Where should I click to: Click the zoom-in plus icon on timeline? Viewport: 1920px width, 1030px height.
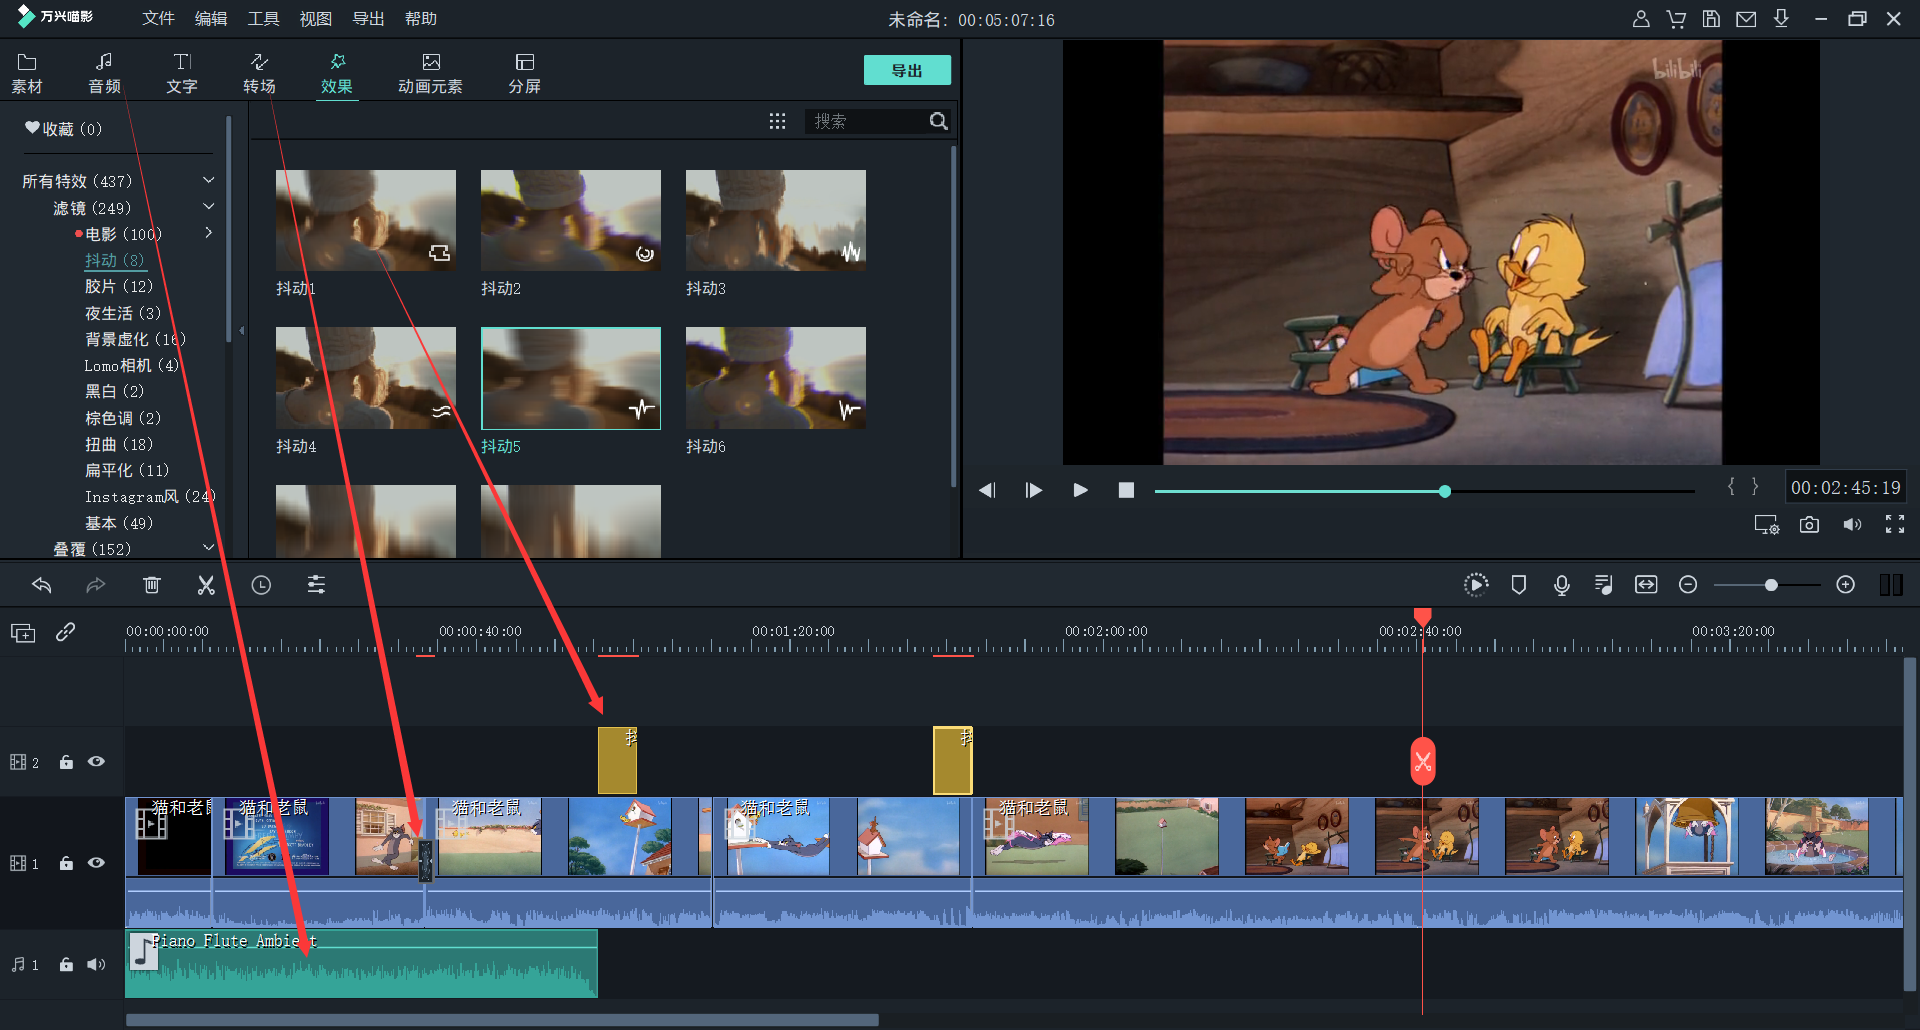coord(1846,585)
